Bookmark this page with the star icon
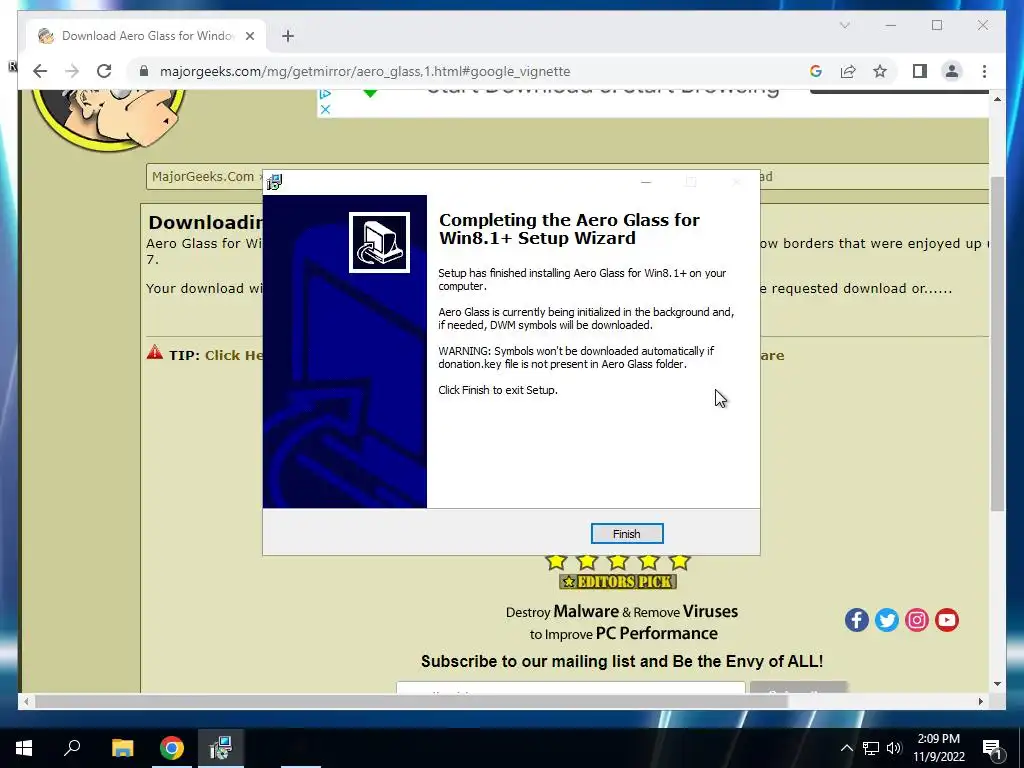This screenshot has height=768, width=1024. pos(880,71)
